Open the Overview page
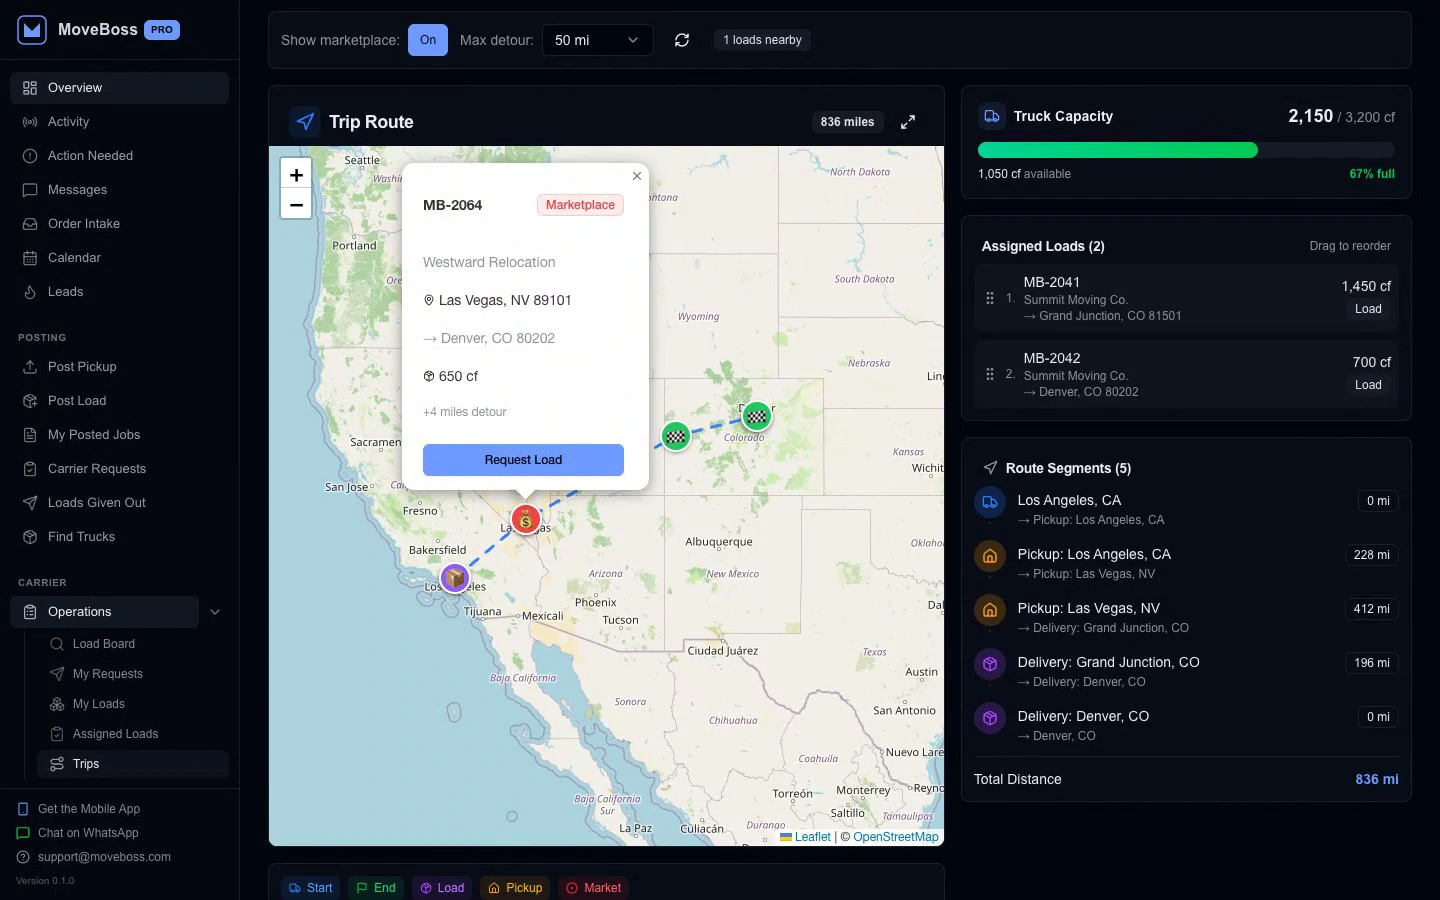The width and height of the screenshot is (1440, 900). [119, 88]
